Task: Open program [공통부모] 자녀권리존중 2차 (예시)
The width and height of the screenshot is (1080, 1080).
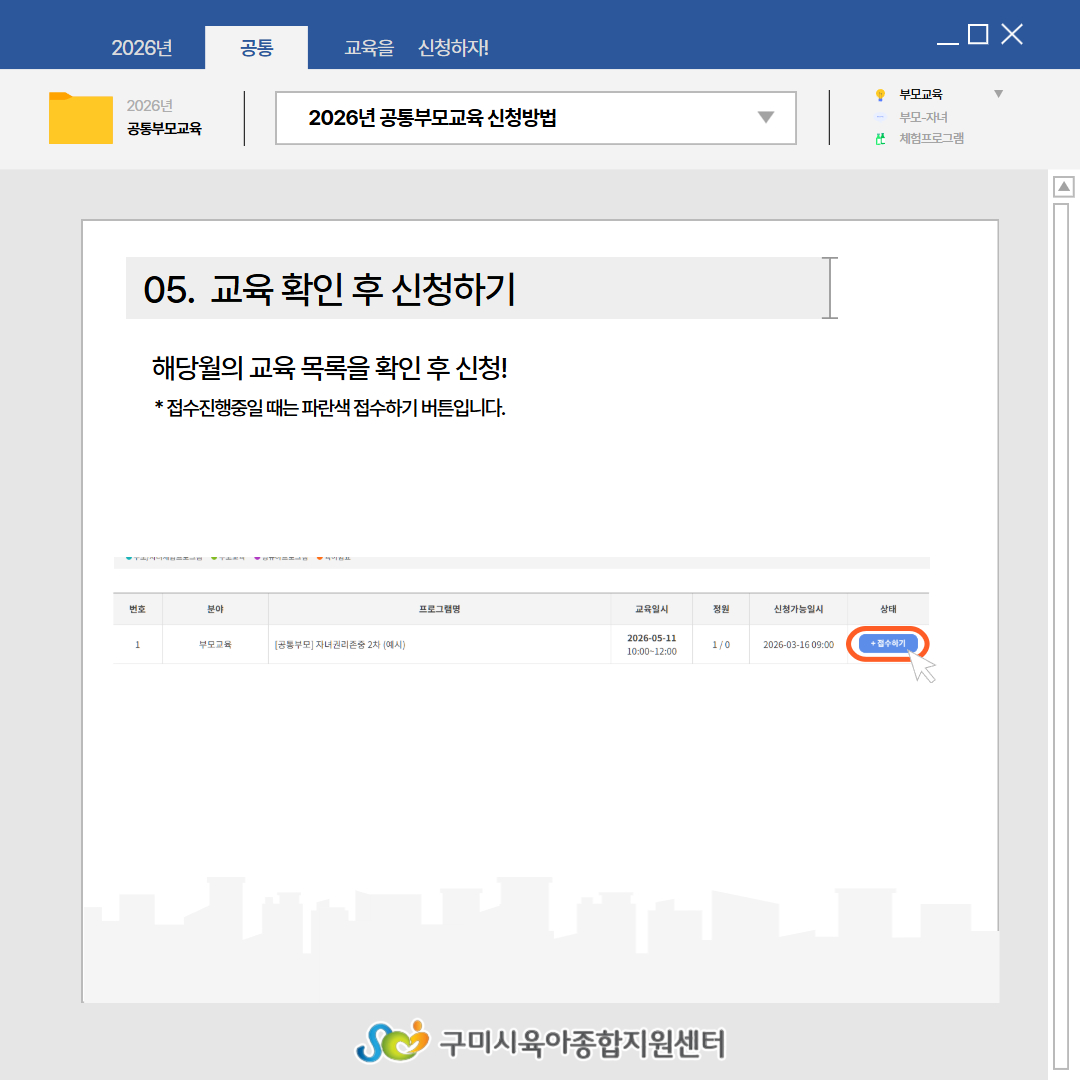Action: pyautogui.click(x=340, y=645)
